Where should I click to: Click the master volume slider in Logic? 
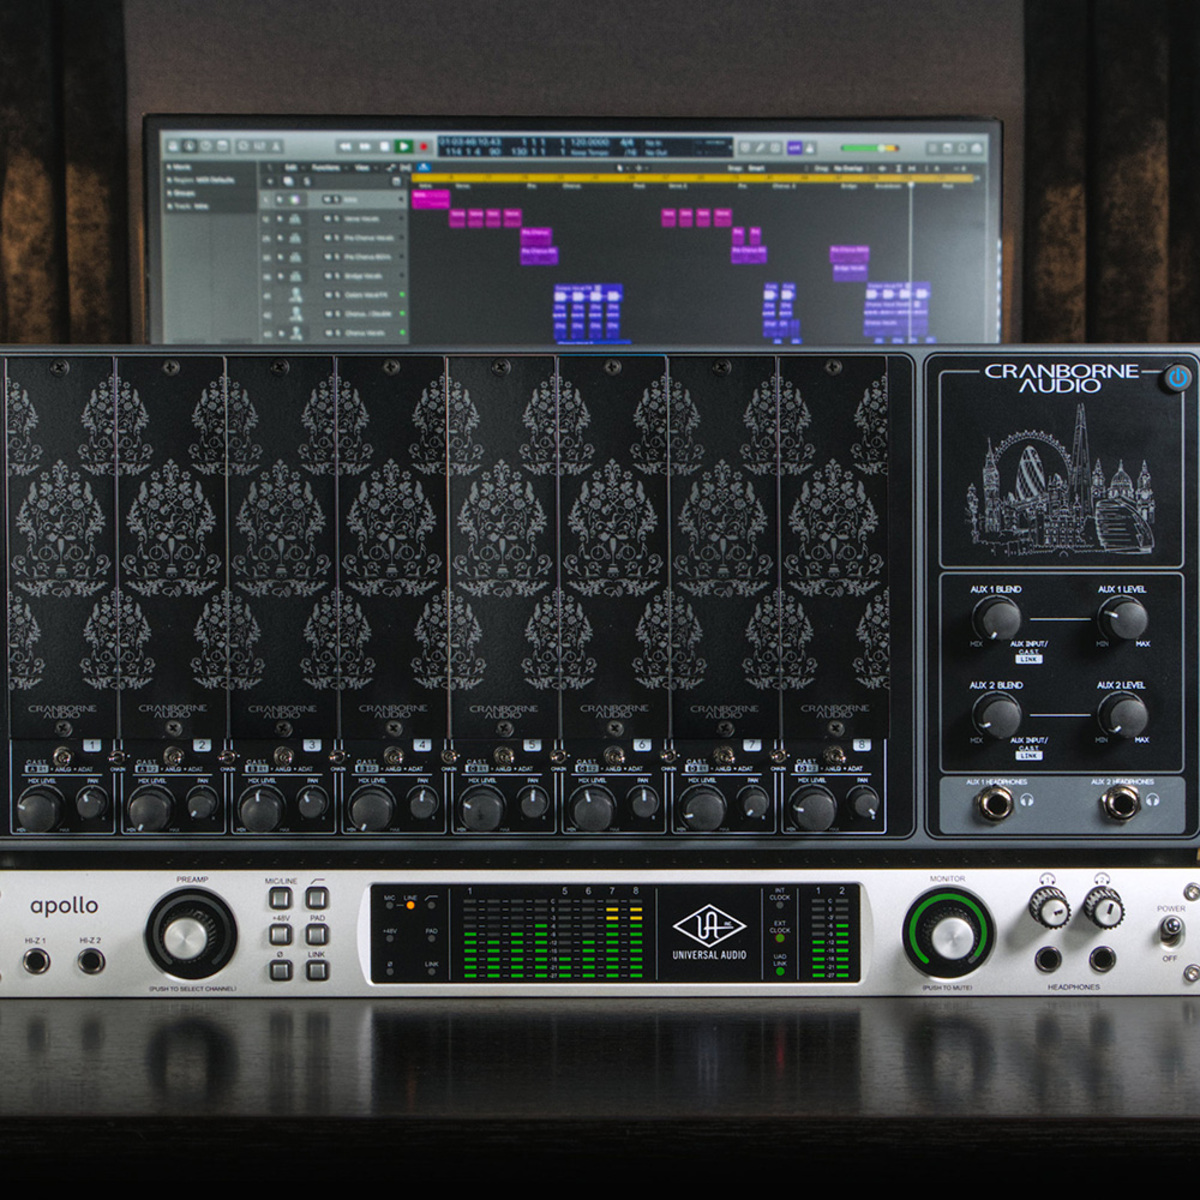coord(869,147)
